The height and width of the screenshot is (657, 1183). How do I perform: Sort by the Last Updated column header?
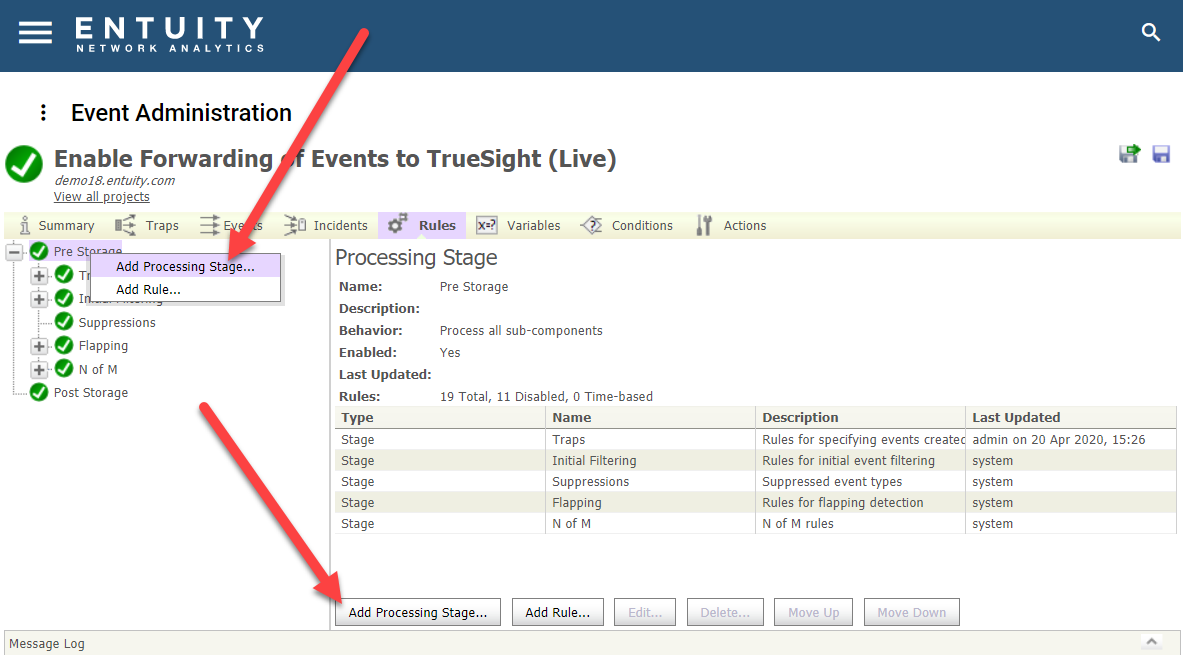1071,417
